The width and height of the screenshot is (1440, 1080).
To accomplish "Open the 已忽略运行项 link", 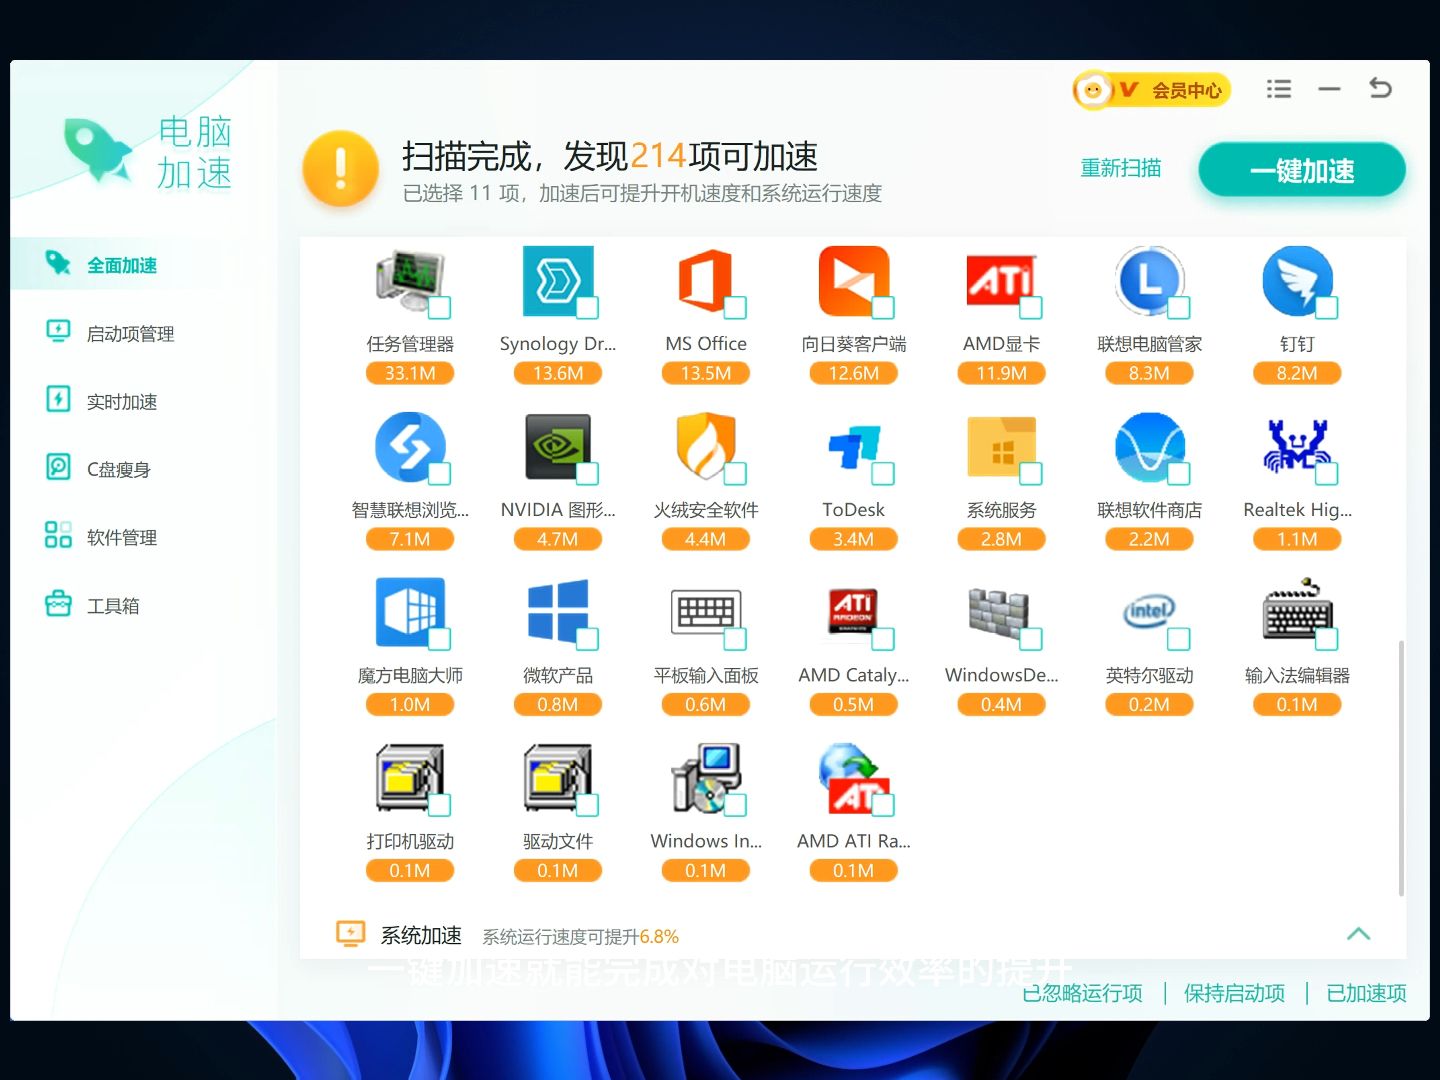I will point(1082,993).
